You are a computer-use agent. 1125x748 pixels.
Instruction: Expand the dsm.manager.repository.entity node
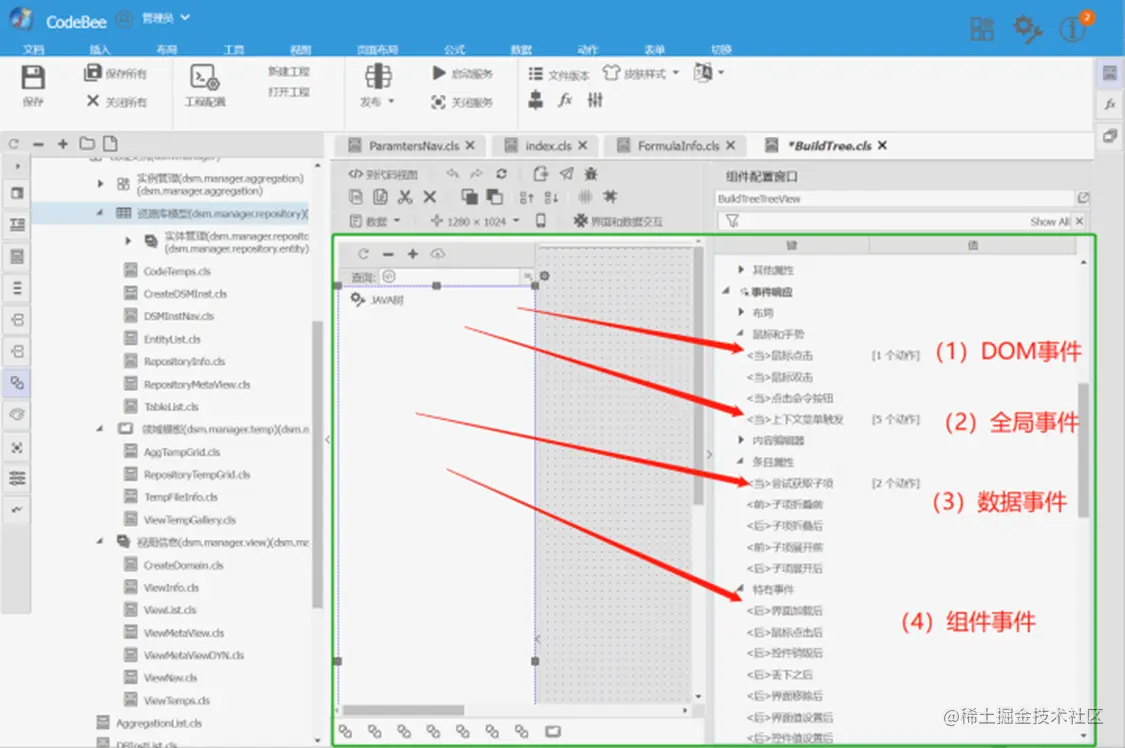[128, 241]
